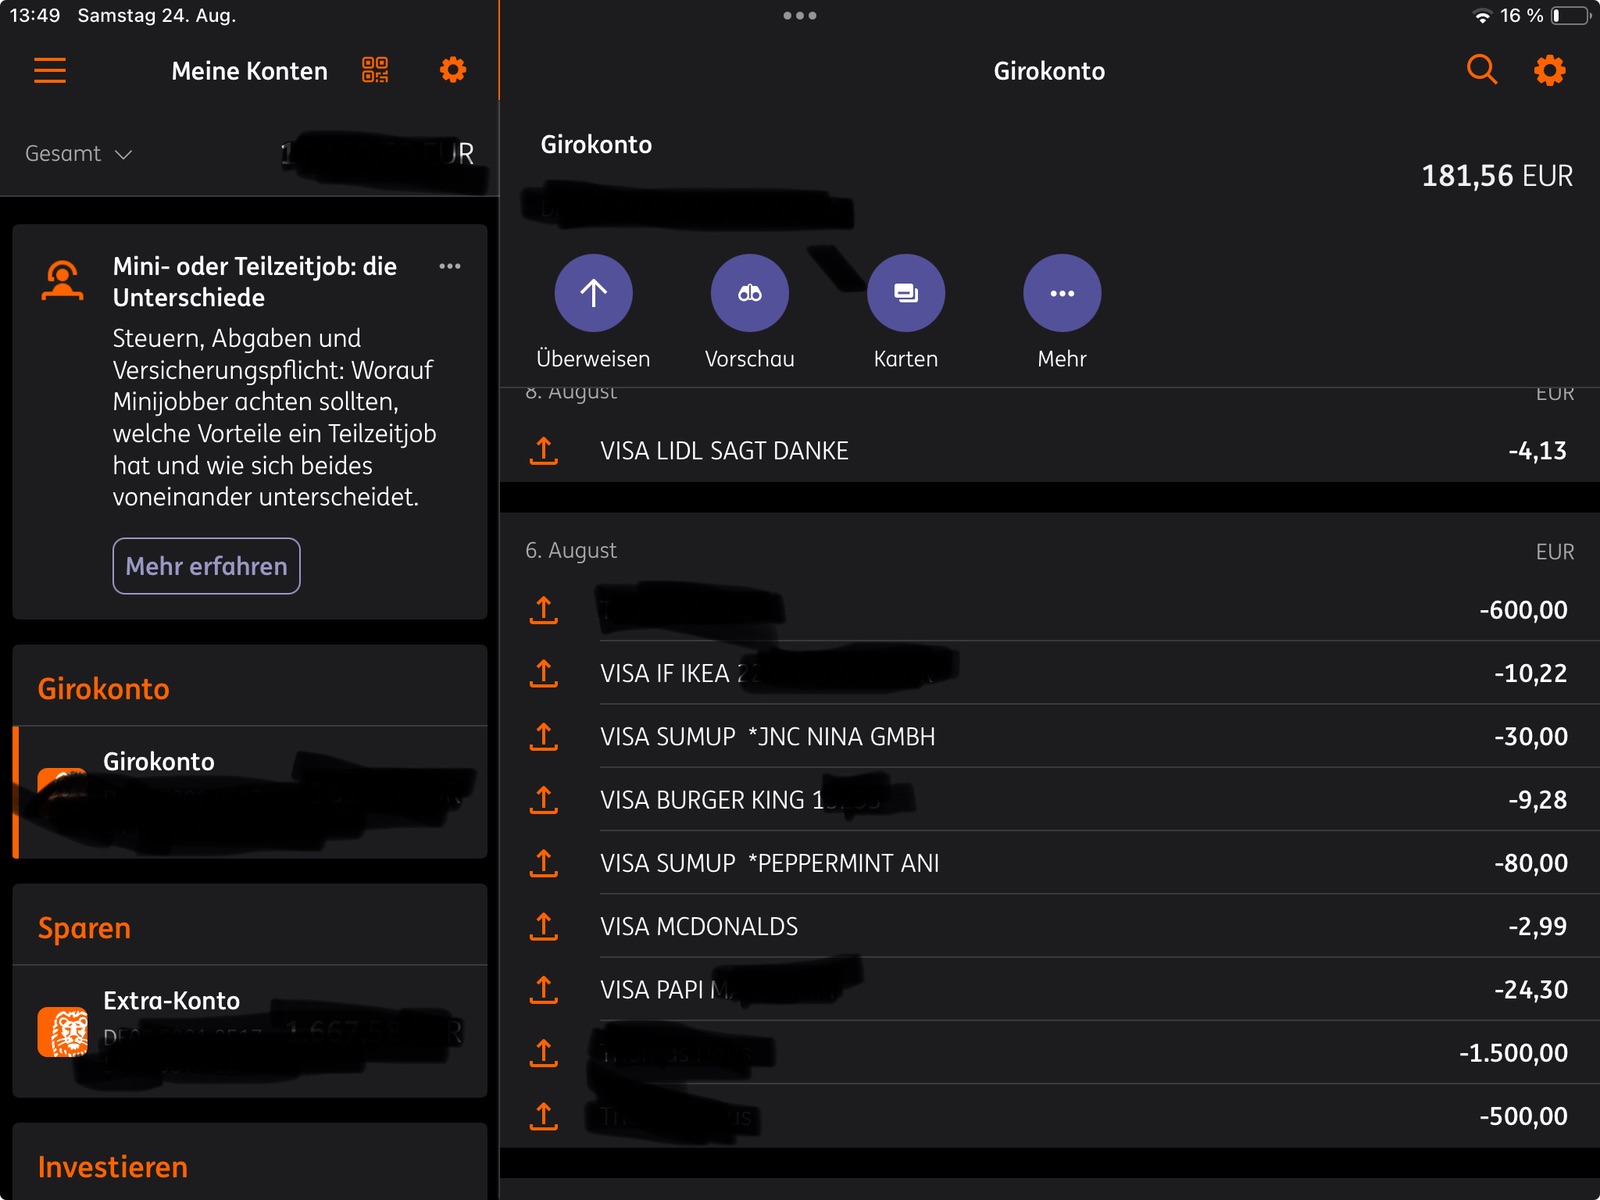Expand the Gesamt dropdown
Screen dimensions: 1600x1200
79,154
